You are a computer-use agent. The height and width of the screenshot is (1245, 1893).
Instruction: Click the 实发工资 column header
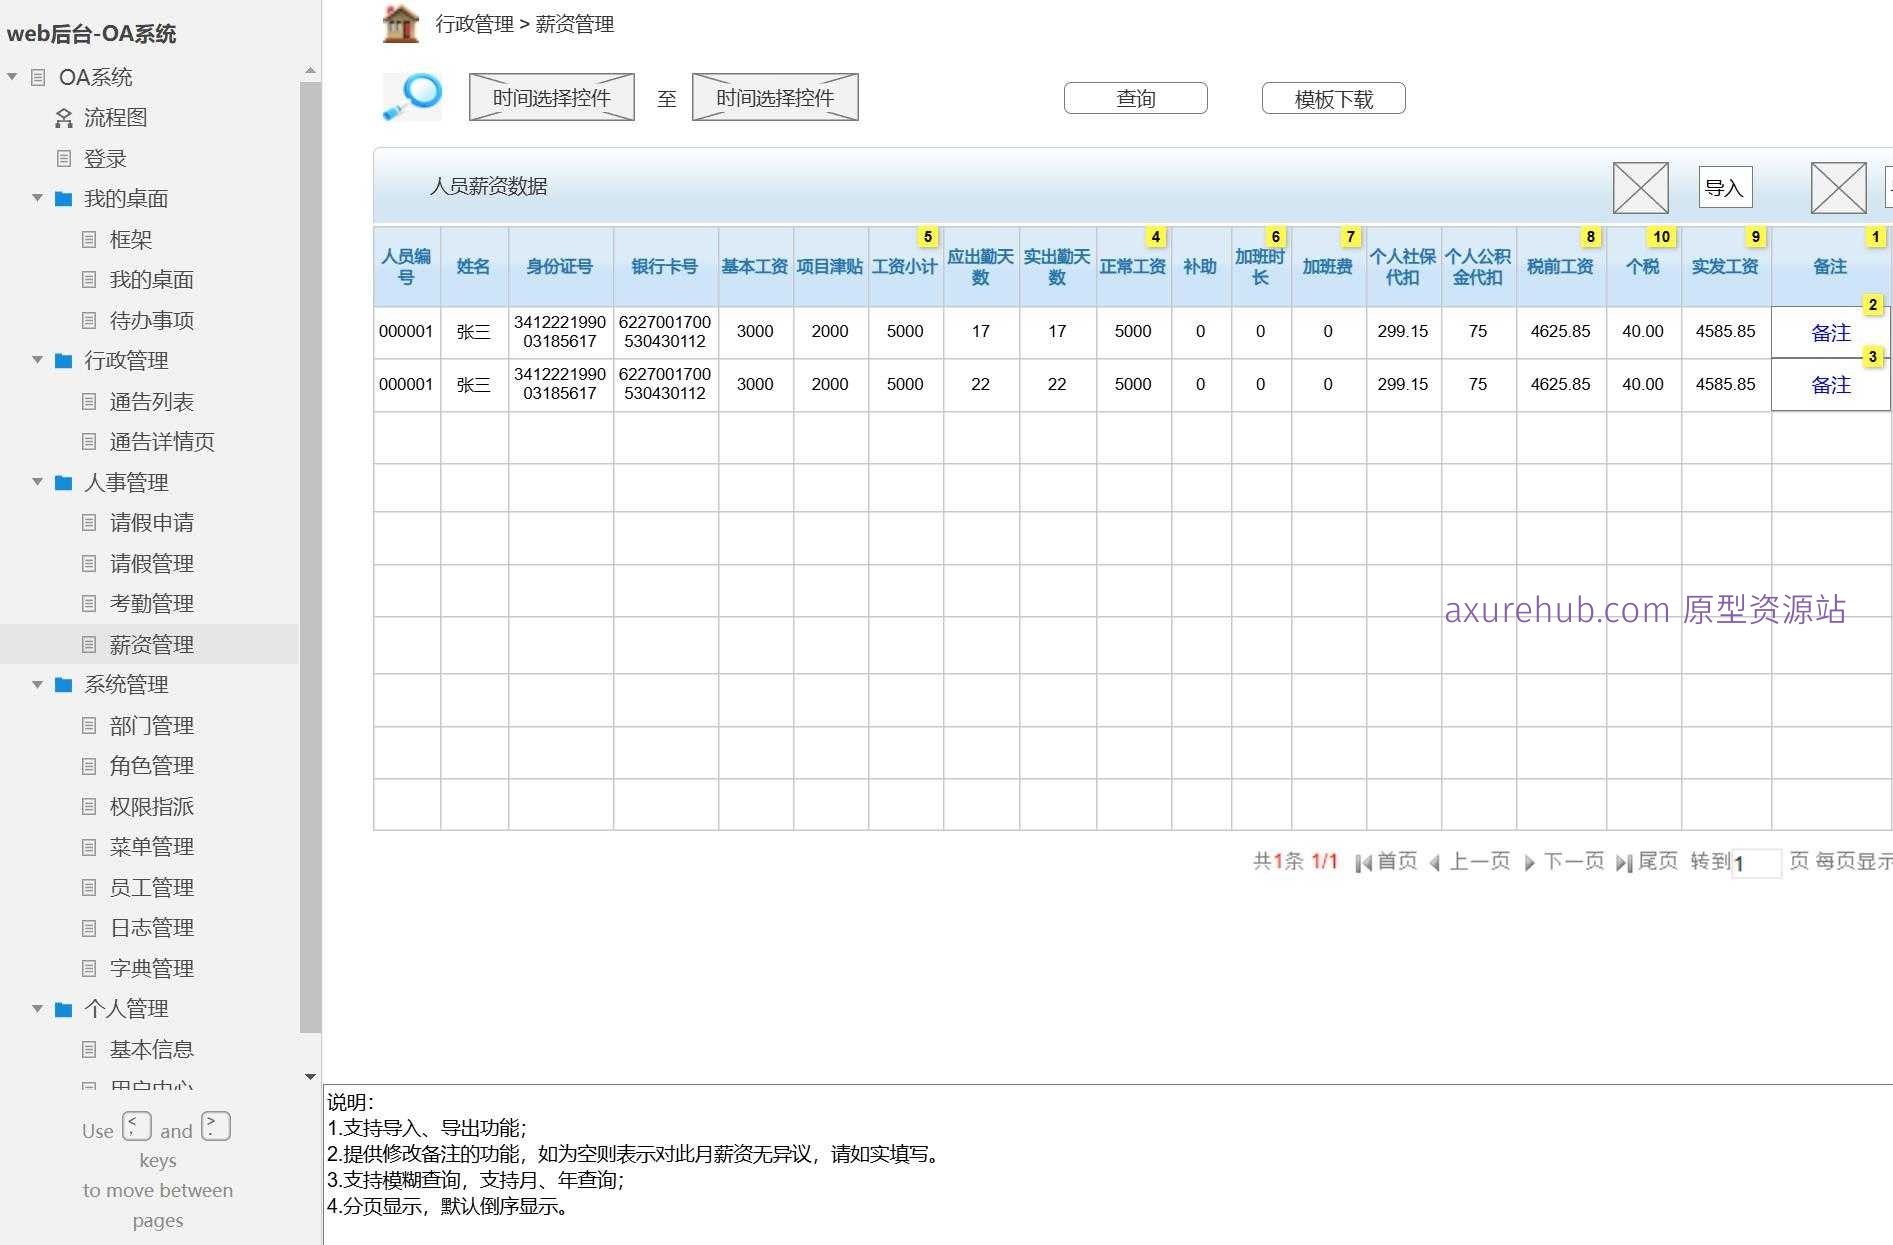pos(1725,267)
